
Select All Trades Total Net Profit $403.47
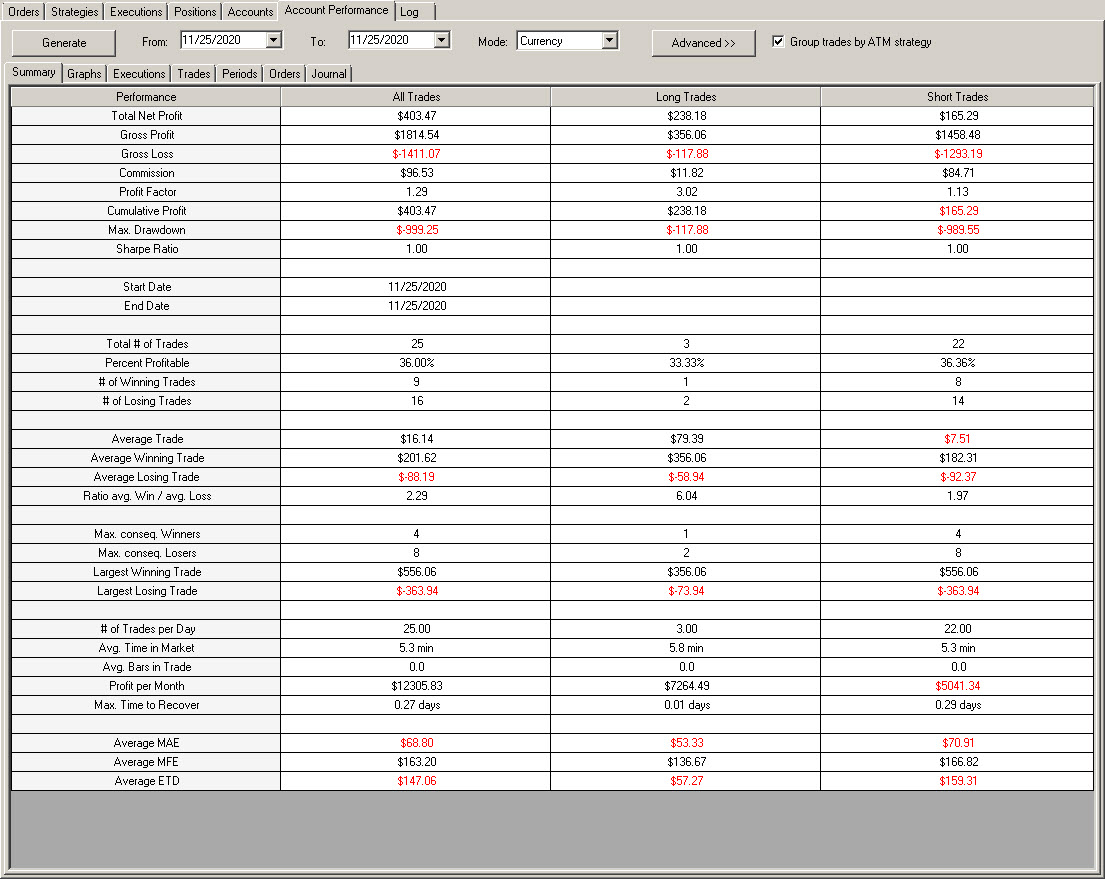pyautogui.click(x=416, y=116)
